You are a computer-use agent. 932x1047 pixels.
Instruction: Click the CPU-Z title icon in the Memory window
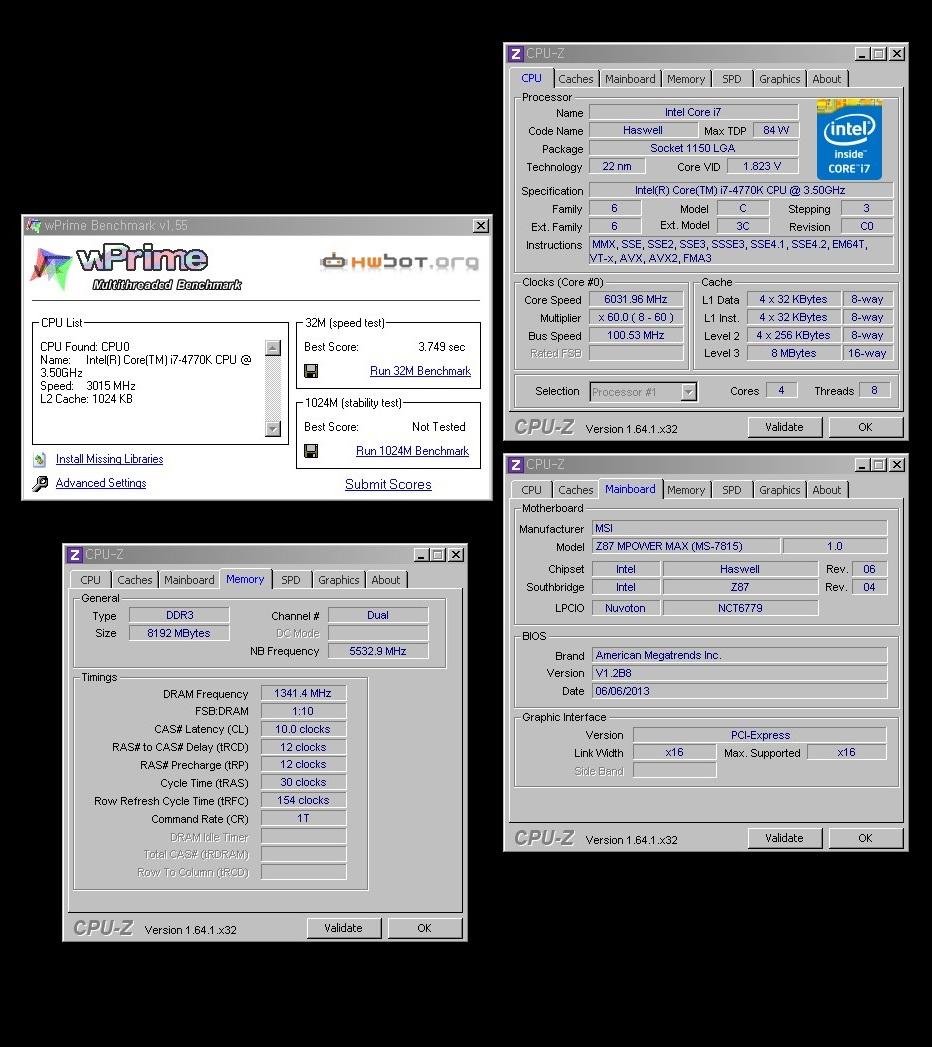75,555
